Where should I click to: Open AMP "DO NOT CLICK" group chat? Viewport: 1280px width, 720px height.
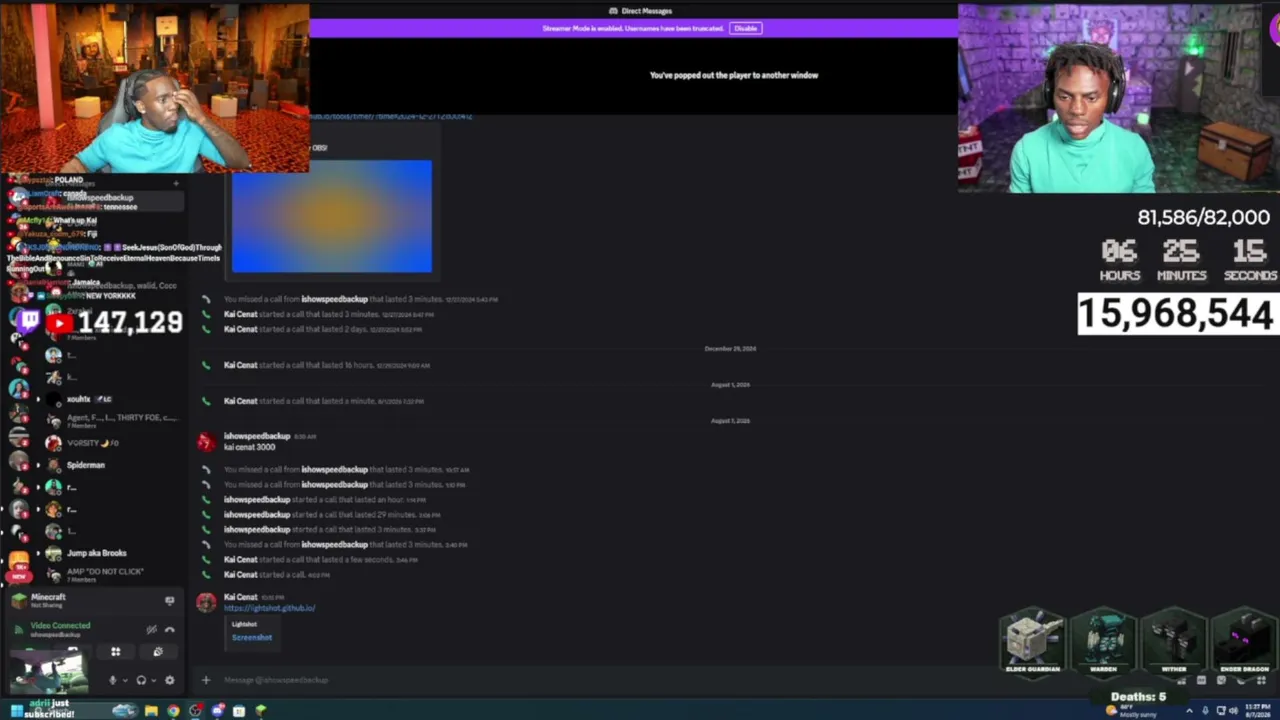click(105, 574)
